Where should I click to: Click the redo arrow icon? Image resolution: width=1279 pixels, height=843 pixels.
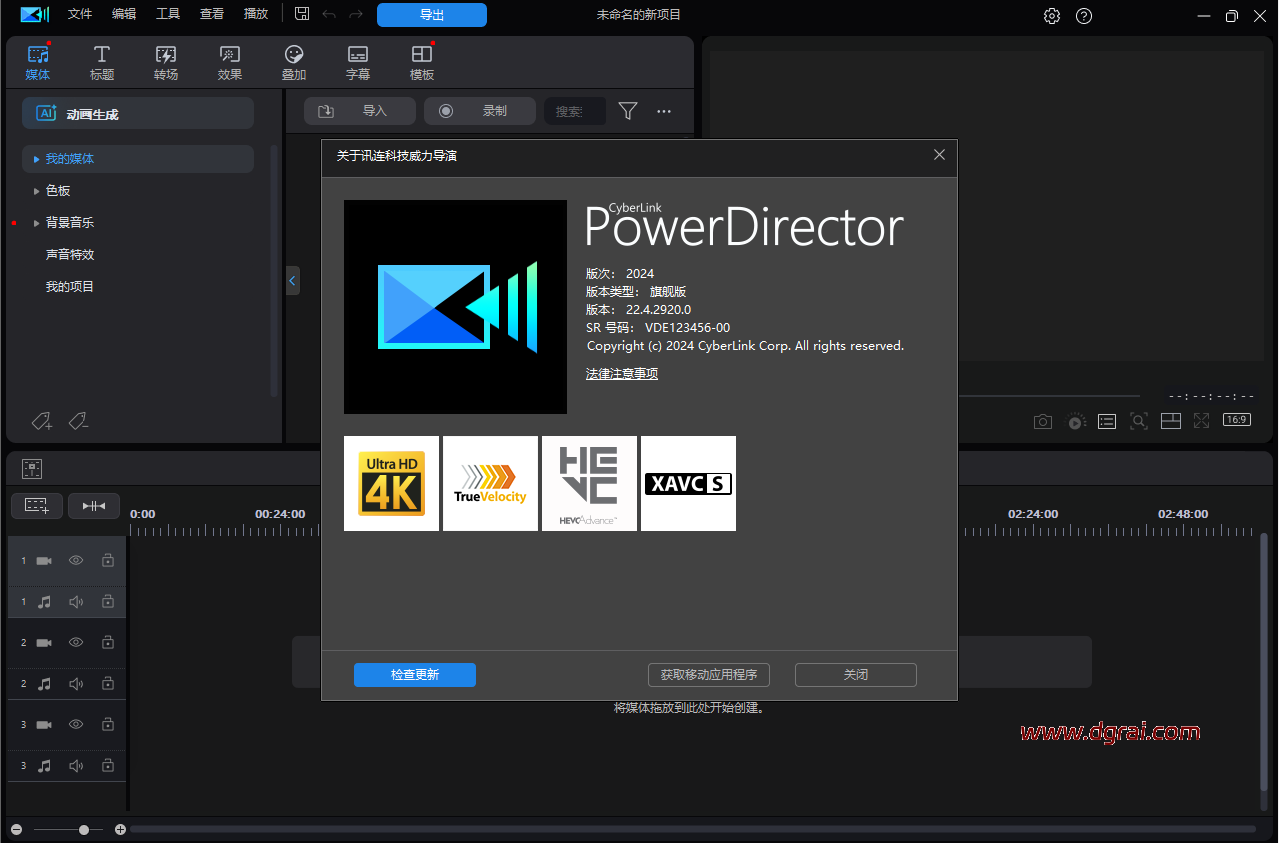[356, 14]
